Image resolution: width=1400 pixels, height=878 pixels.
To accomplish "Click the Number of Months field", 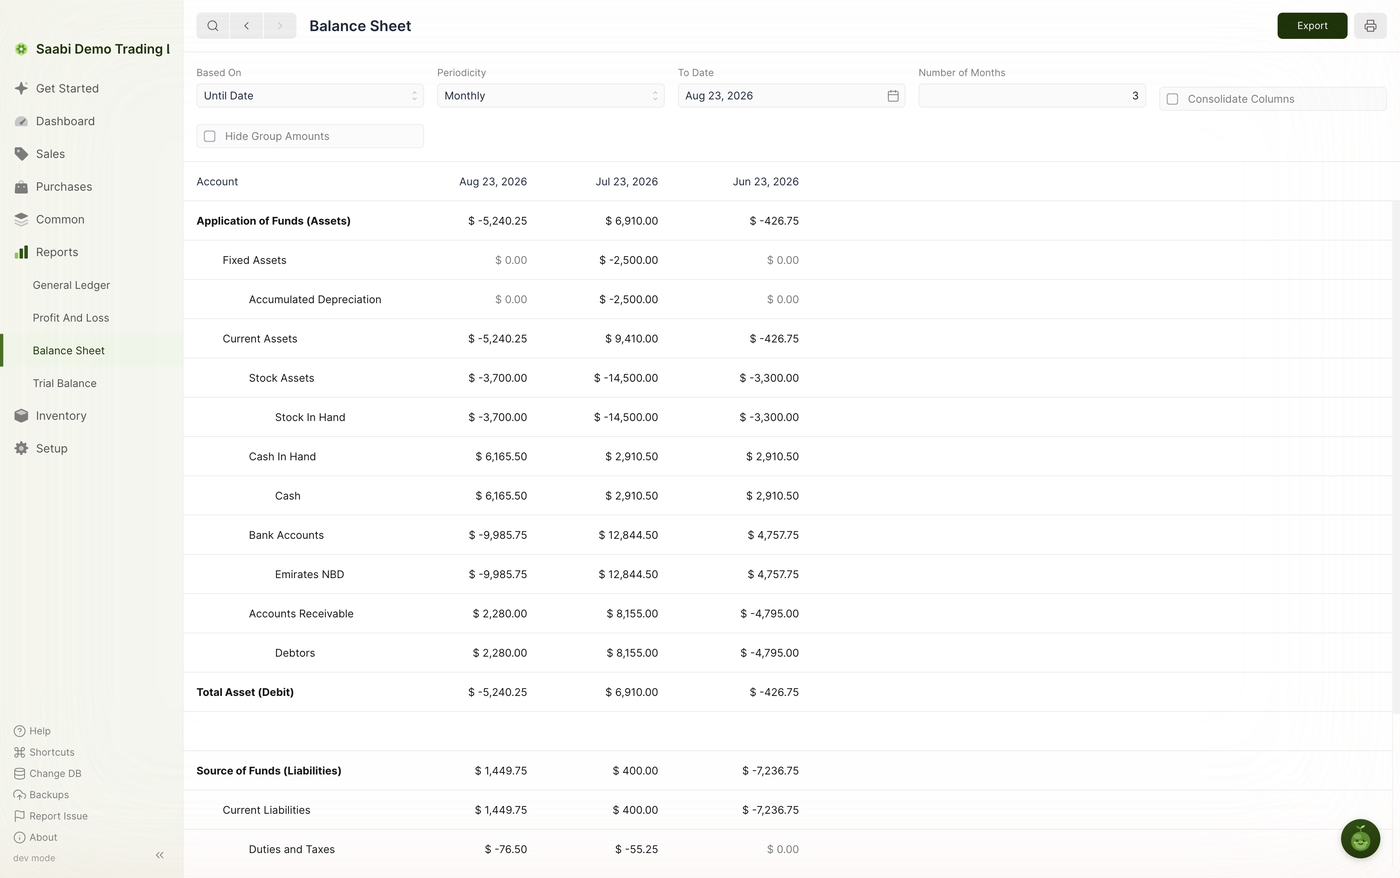I will (1032, 96).
